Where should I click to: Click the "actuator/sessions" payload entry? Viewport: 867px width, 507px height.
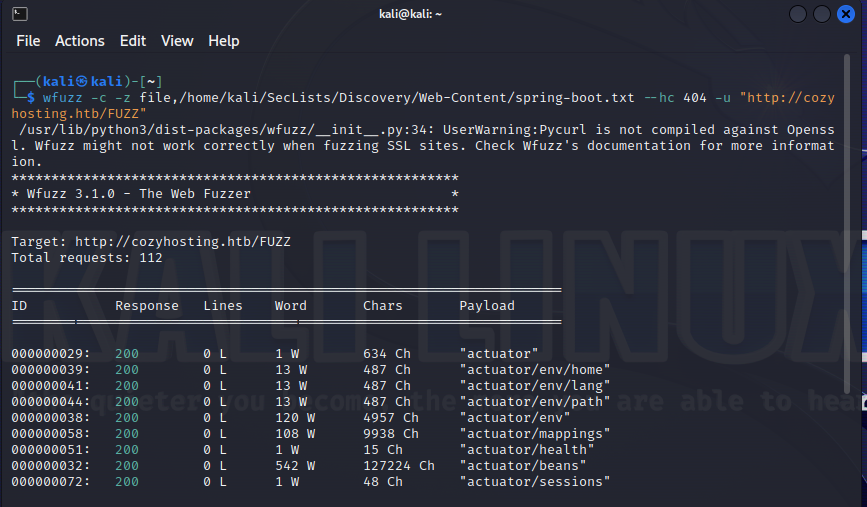(534, 482)
